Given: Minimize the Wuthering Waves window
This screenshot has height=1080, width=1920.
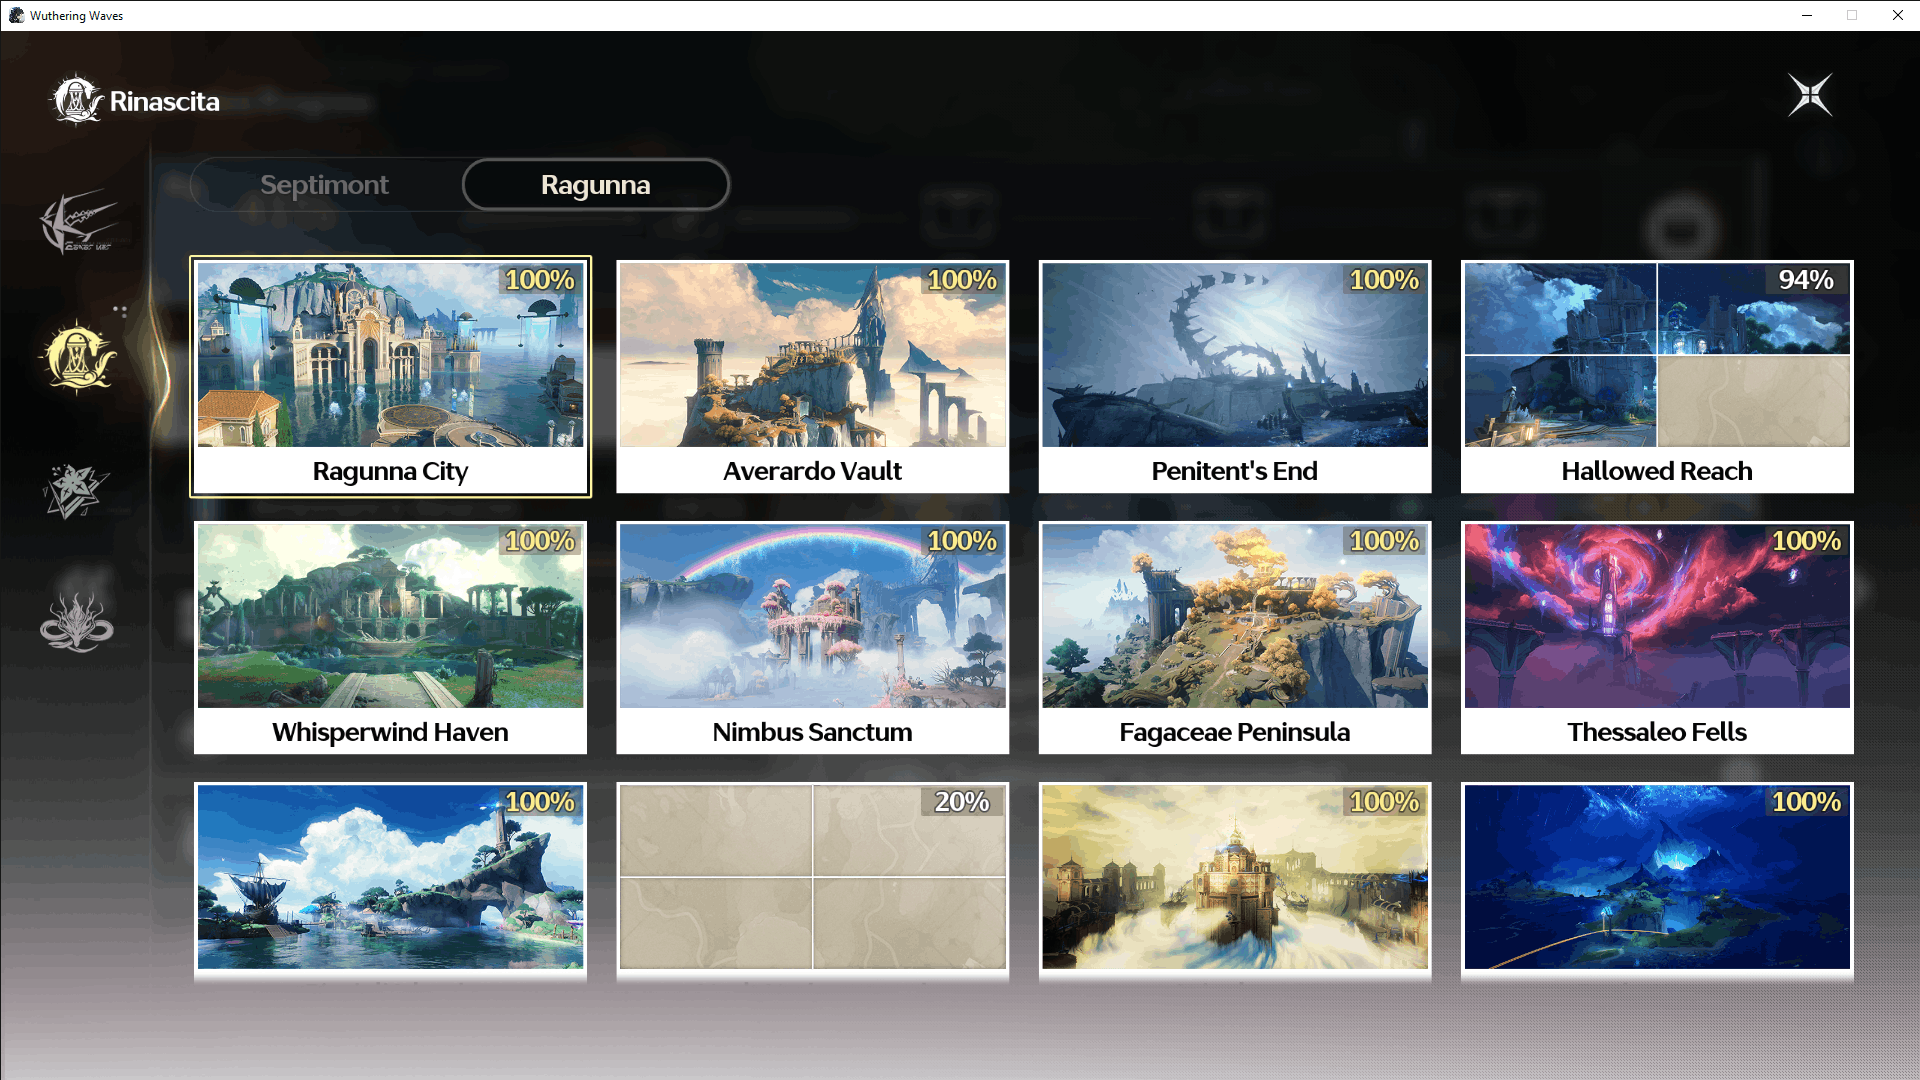Looking at the screenshot, I should pyautogui.click(x=1807, y=15).
